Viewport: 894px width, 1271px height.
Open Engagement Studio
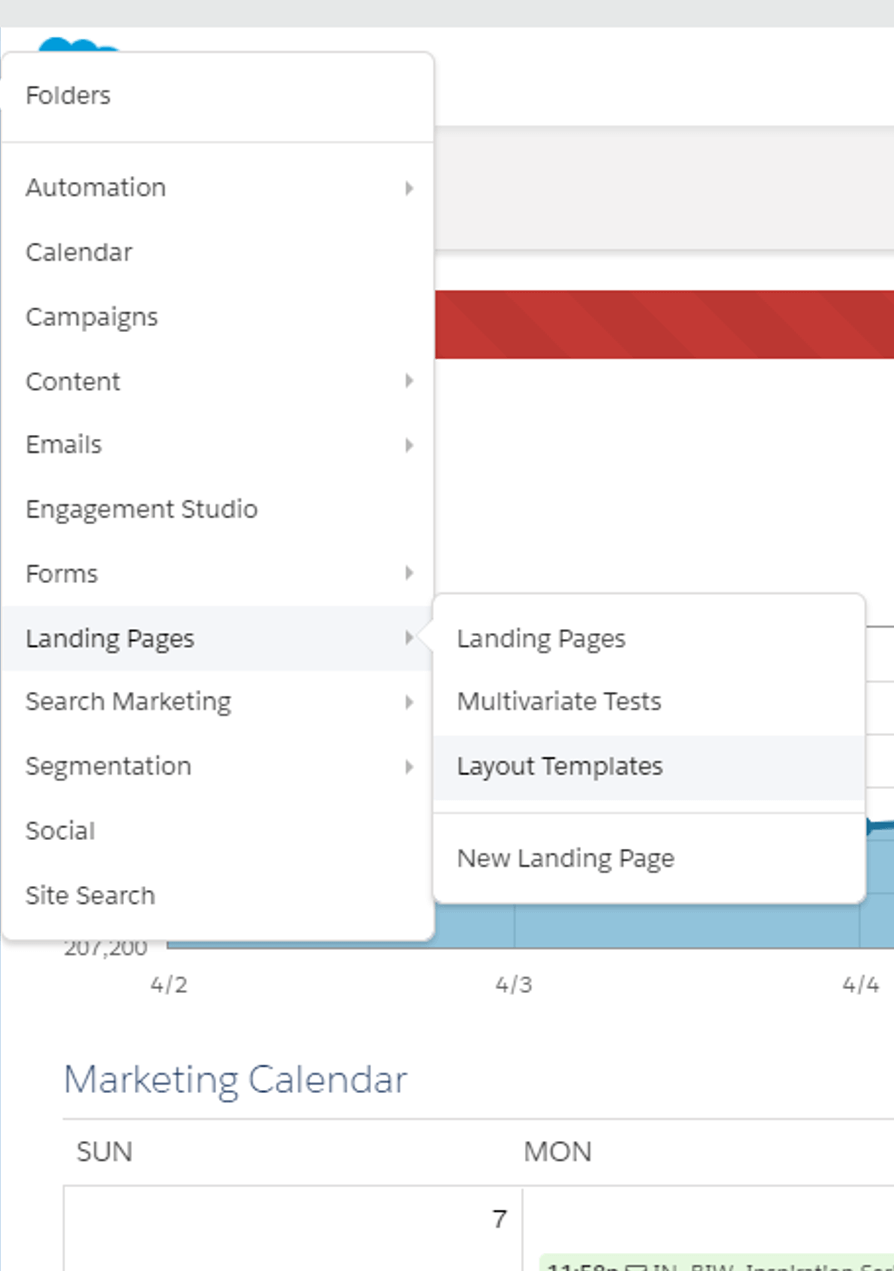pyautogui.click(x=142, y=509)
